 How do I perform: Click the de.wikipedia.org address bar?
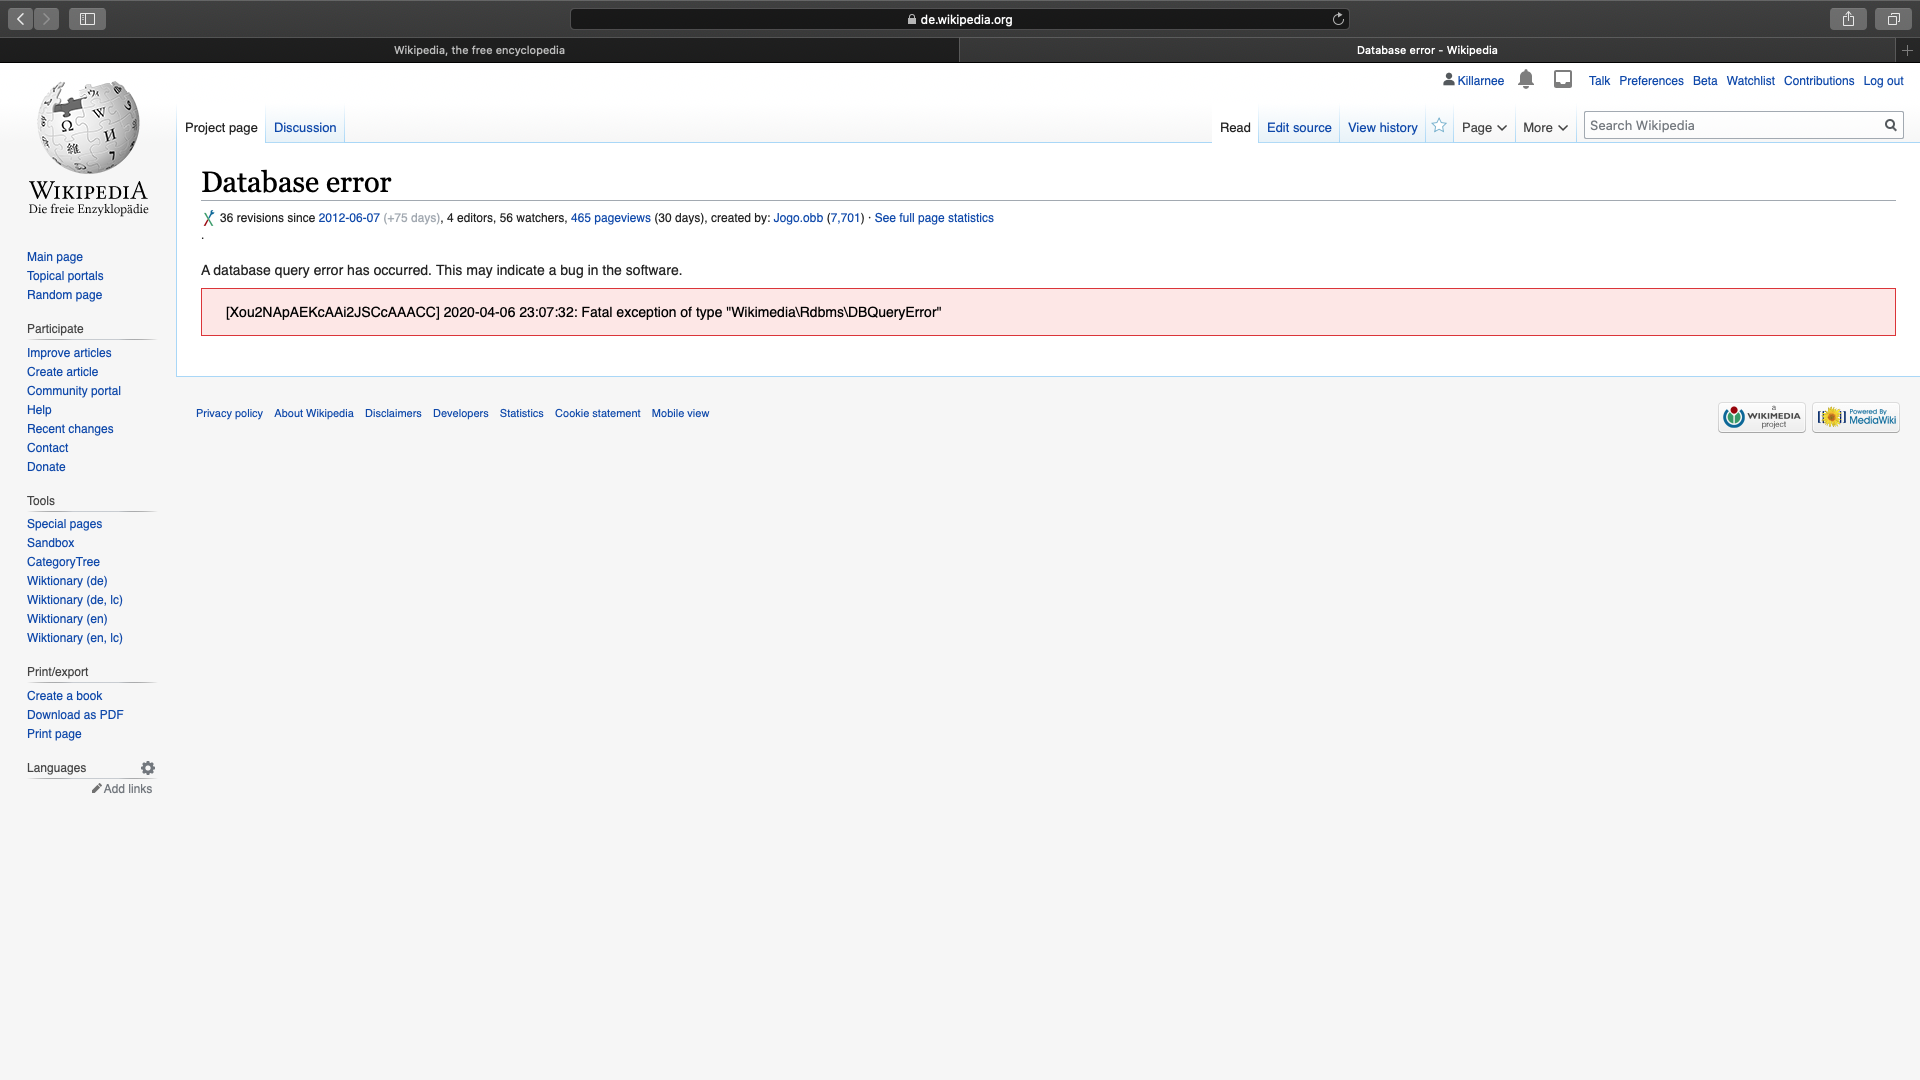tap(959, 19)
